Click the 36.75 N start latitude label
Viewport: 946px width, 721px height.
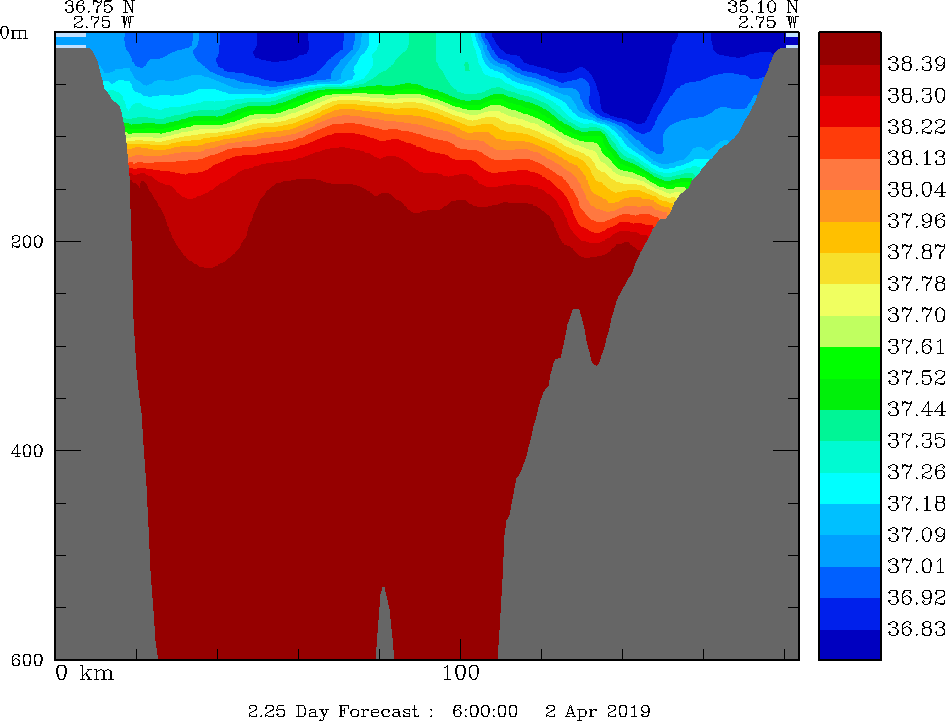tap(99, 7)
